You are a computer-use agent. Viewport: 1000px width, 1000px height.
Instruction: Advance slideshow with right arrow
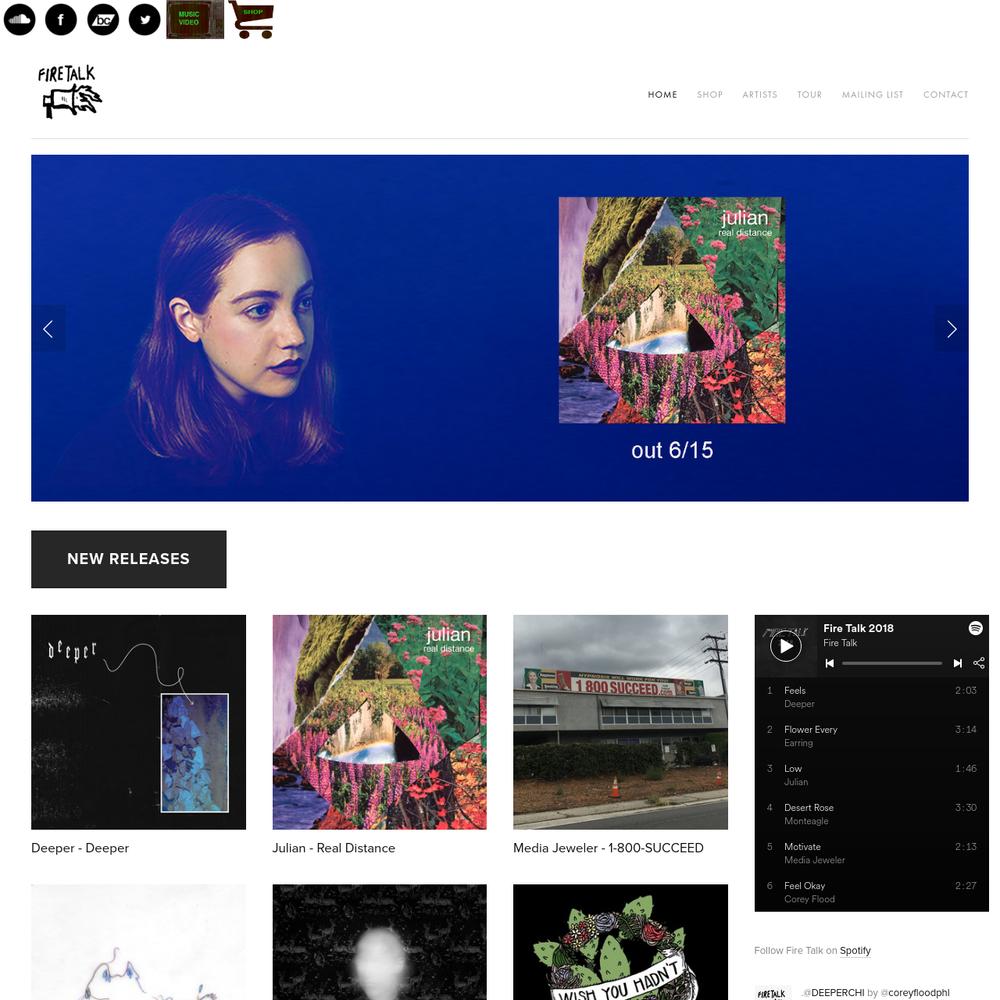coord(952,329)
